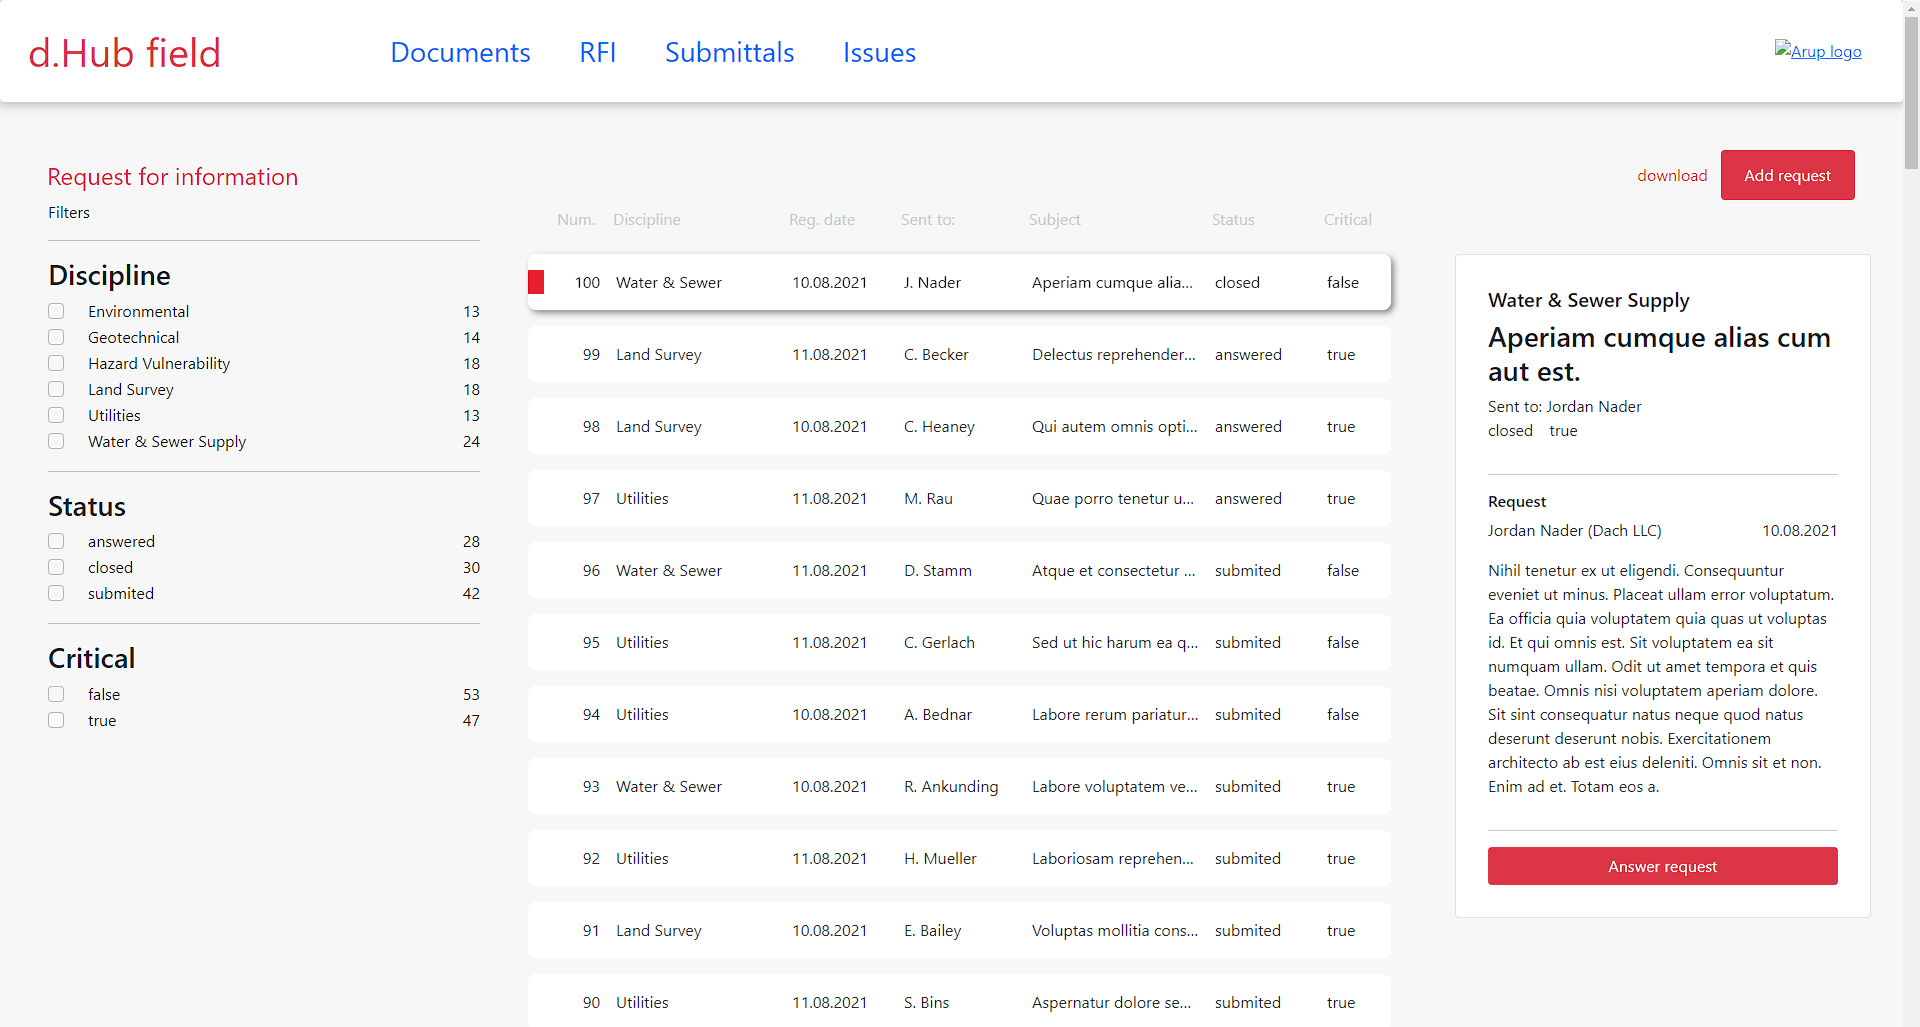This screenshot has height=1027, width=1920.
Task: Enable the Hazard Vulnerability filter
Action: click(x=56, y=363)
